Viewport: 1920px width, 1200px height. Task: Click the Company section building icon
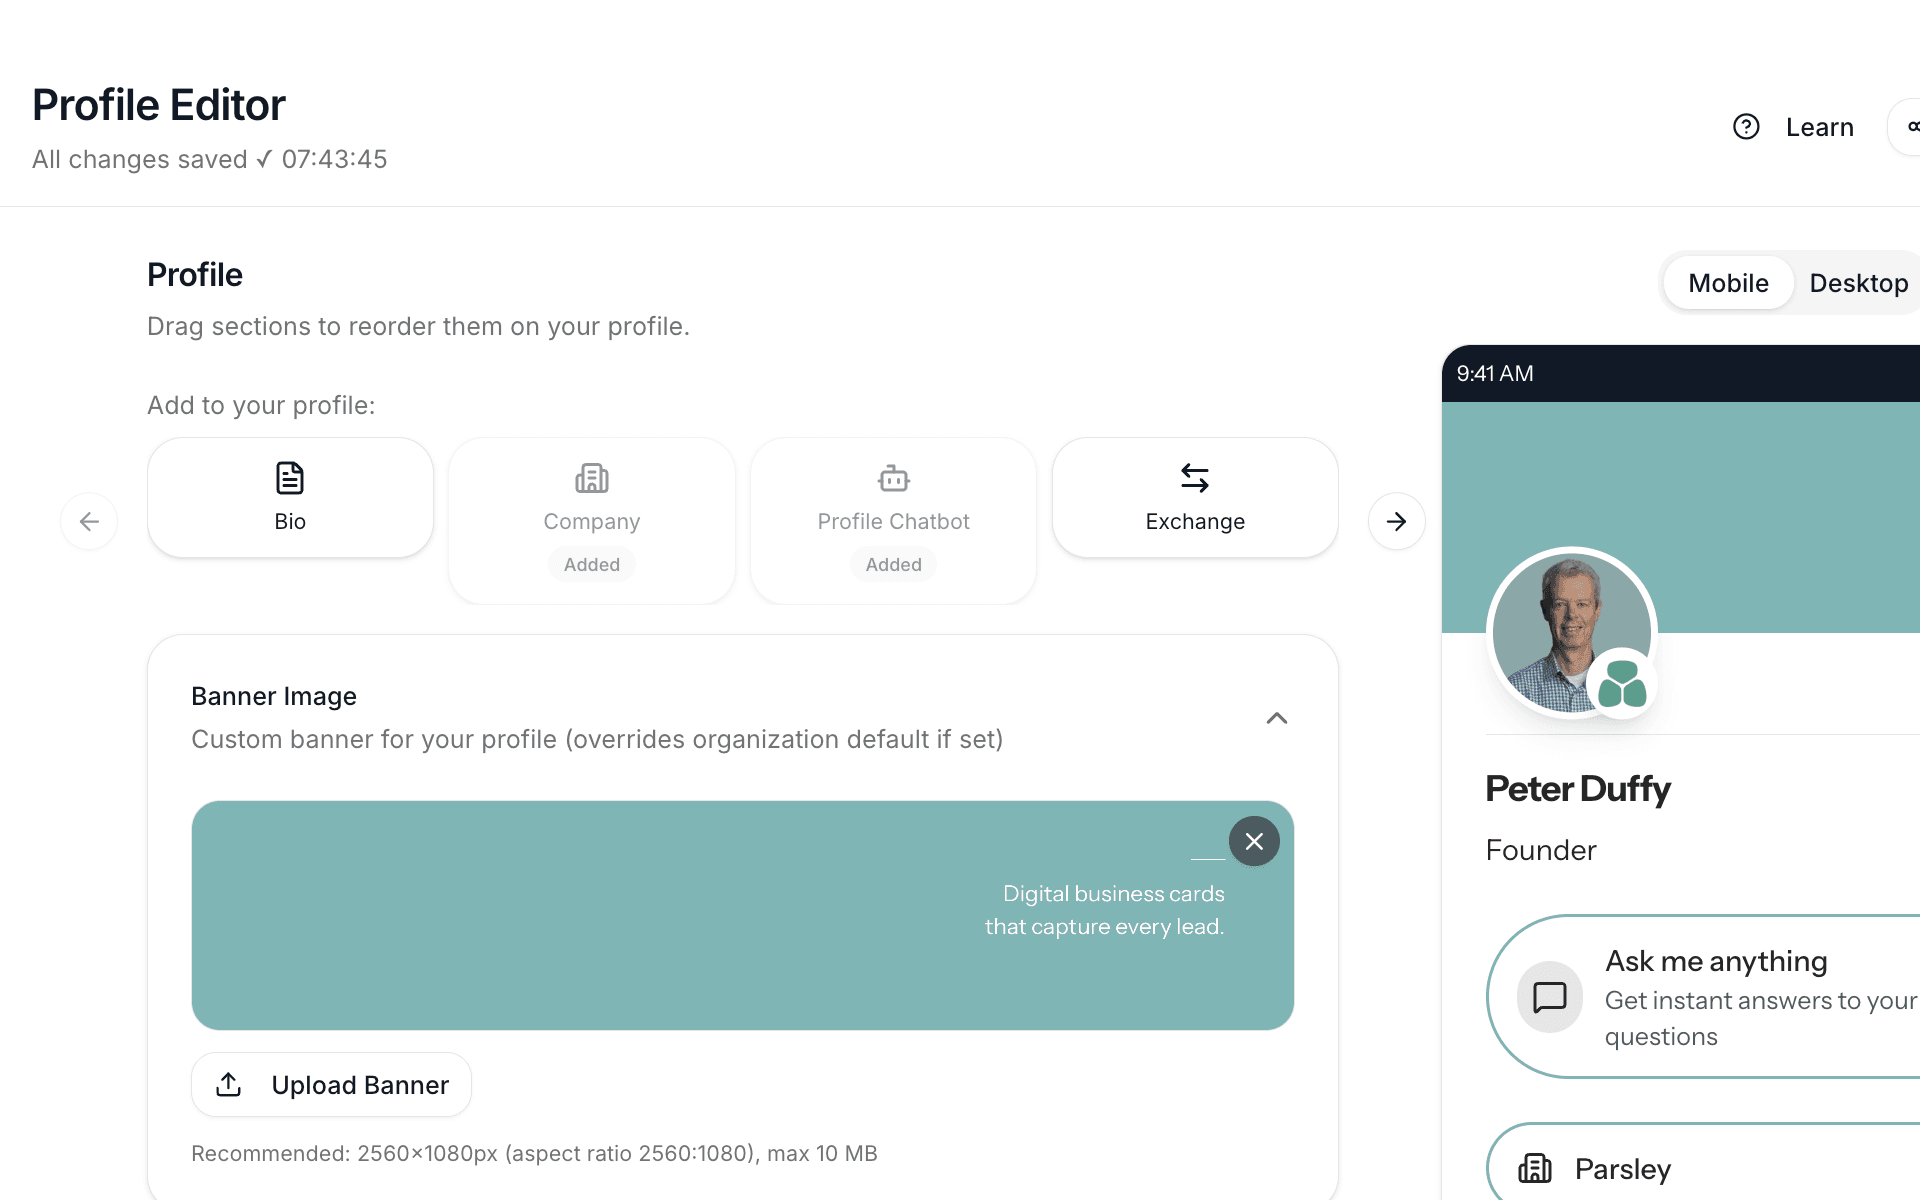[591, 478]
